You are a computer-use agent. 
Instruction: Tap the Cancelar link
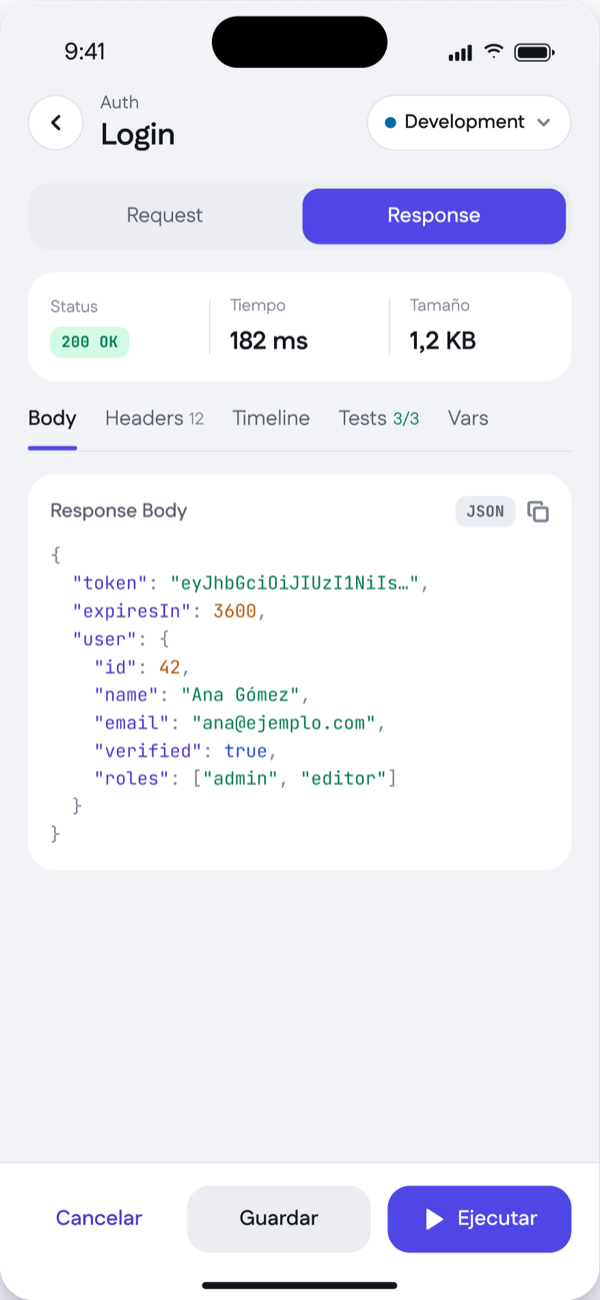99,1218
